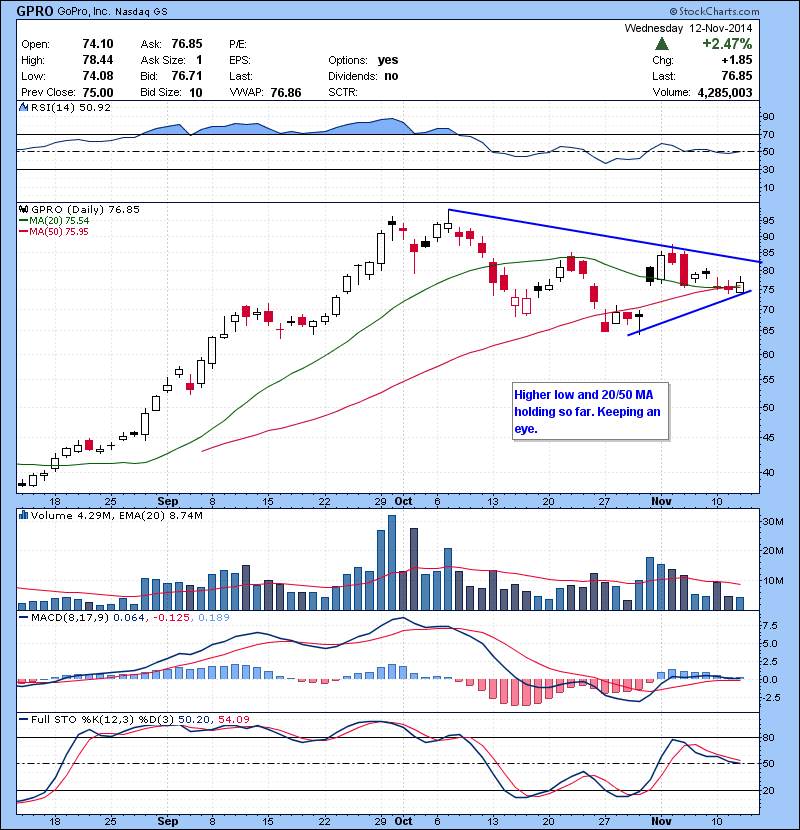Screen dimensions: 800x830
Task: Click the MA(50) 75.95 legend entry
Action: [x=54, y=232]
